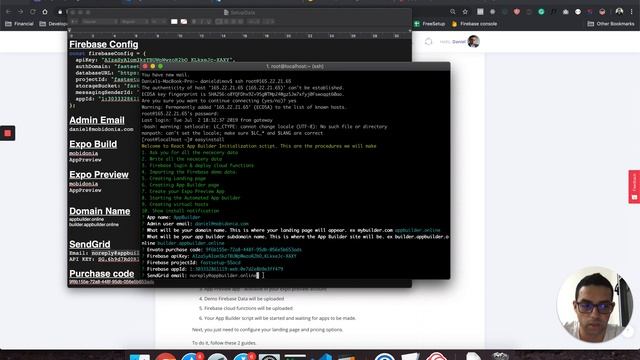Click the Daniel username link on web page
Screen dimensions: 640x360
(459, 42)
